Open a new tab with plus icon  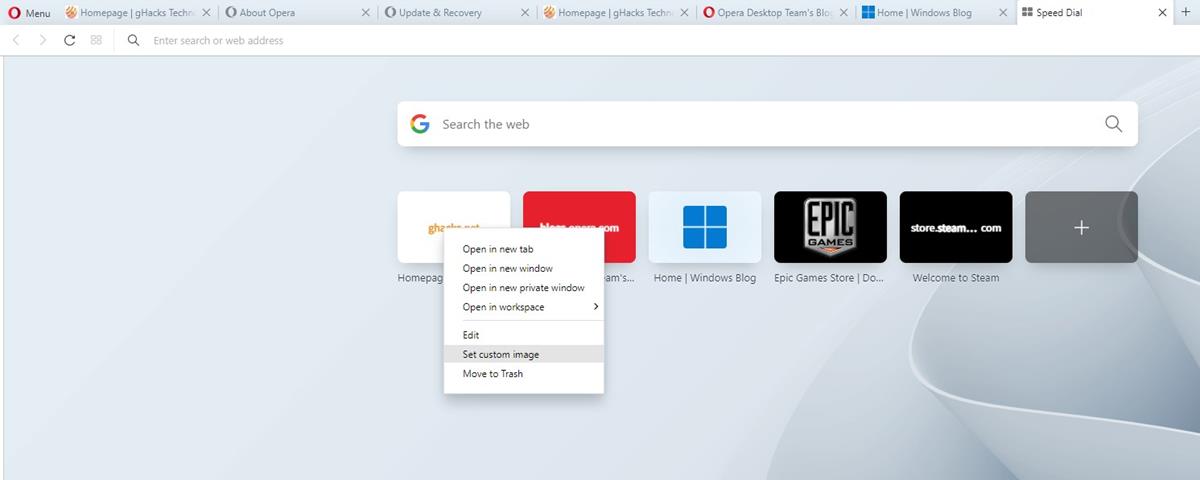tap(1186, 13)
